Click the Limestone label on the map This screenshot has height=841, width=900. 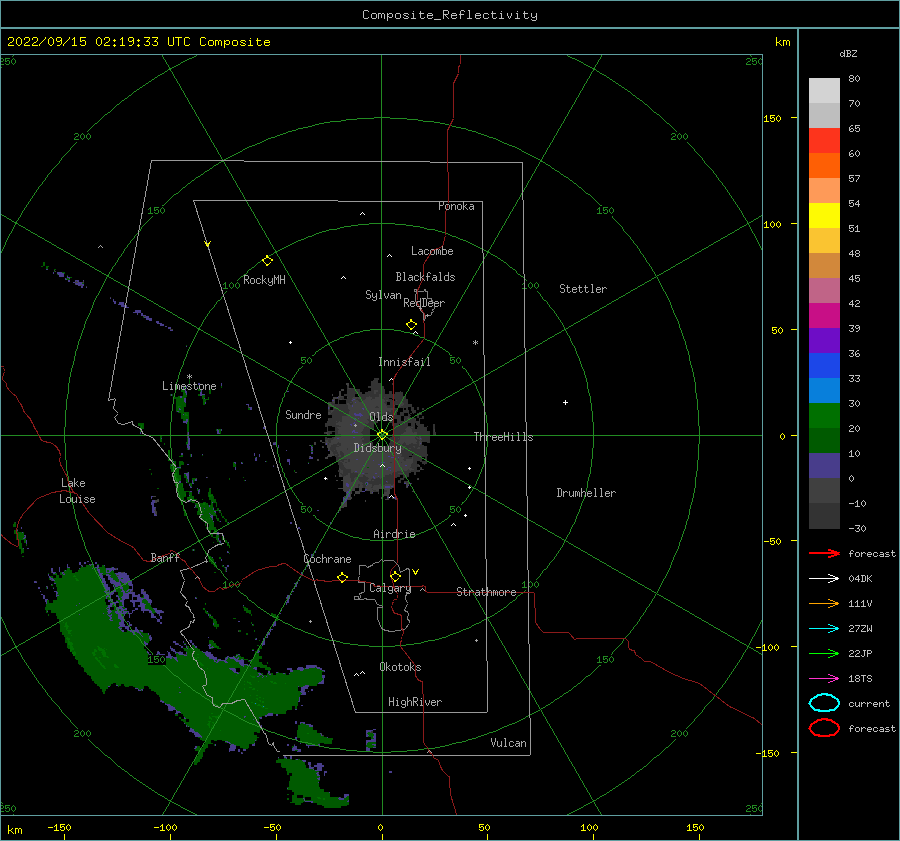coord(189,386)
